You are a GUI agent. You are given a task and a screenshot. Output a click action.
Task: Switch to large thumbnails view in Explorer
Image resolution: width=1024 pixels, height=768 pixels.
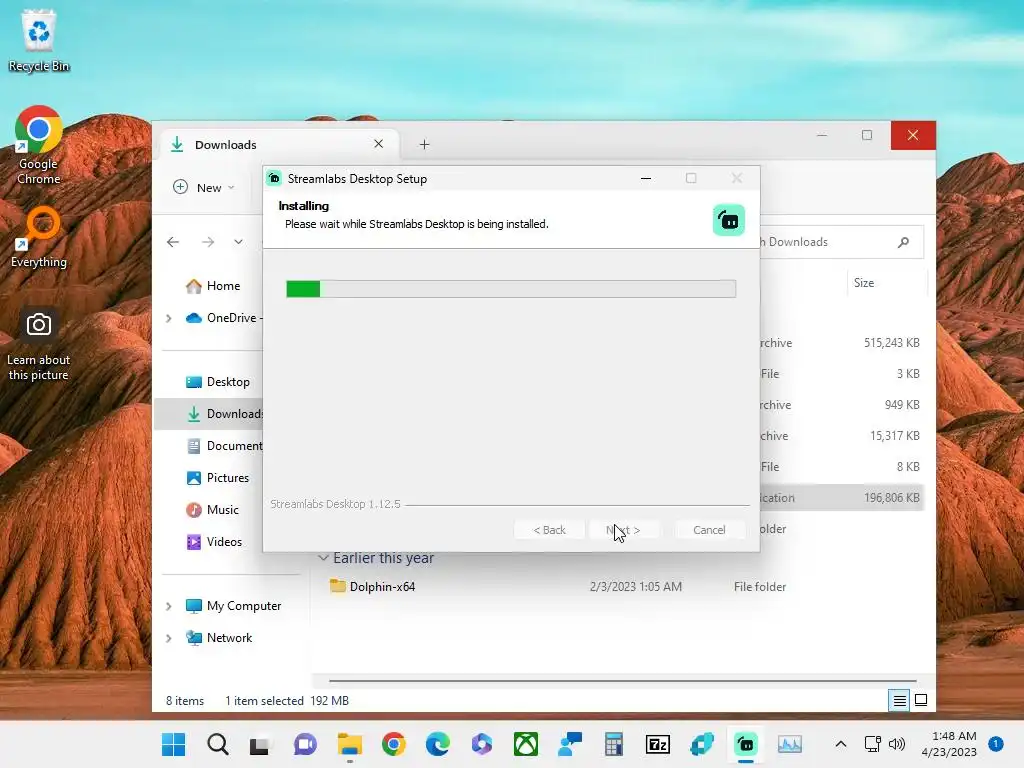[921, 701]
